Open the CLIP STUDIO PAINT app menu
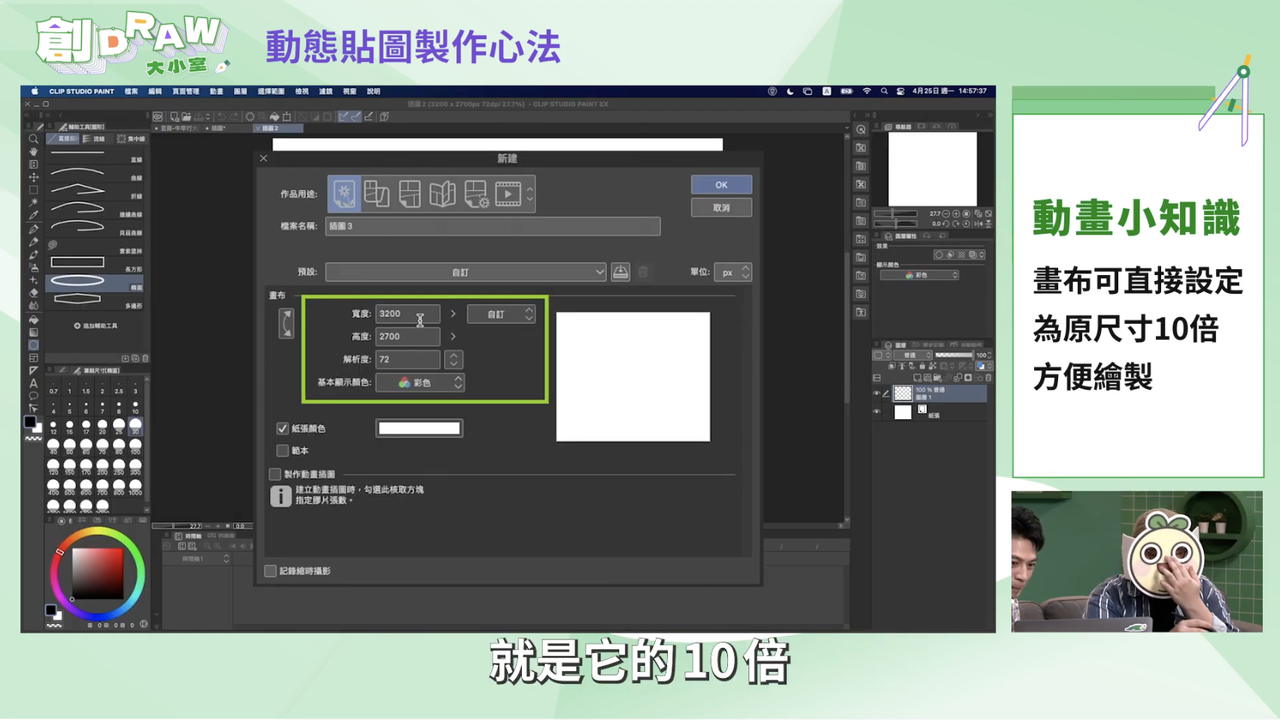1280x720 pixels. coord(82,91)
